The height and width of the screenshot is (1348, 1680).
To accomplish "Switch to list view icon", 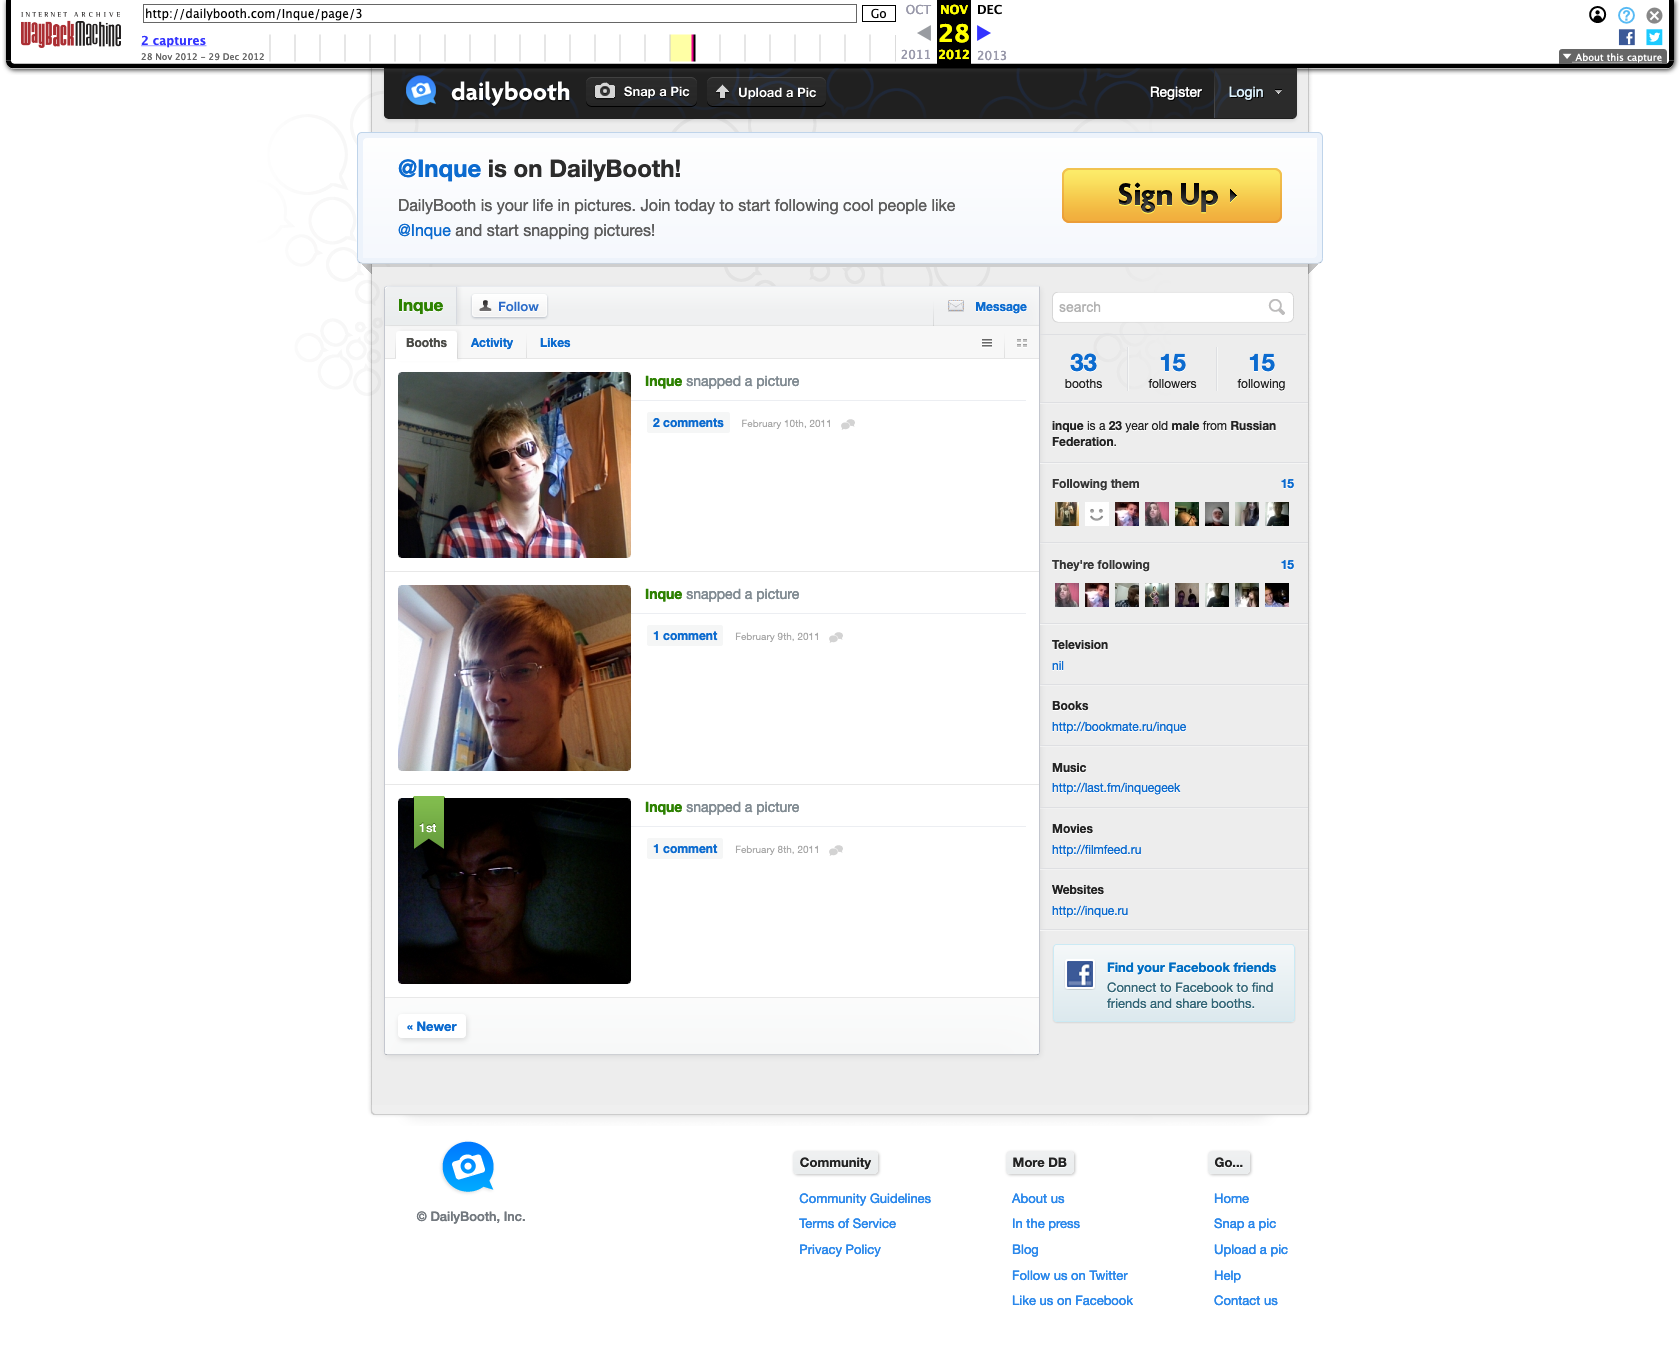I will tap(987, 343).
